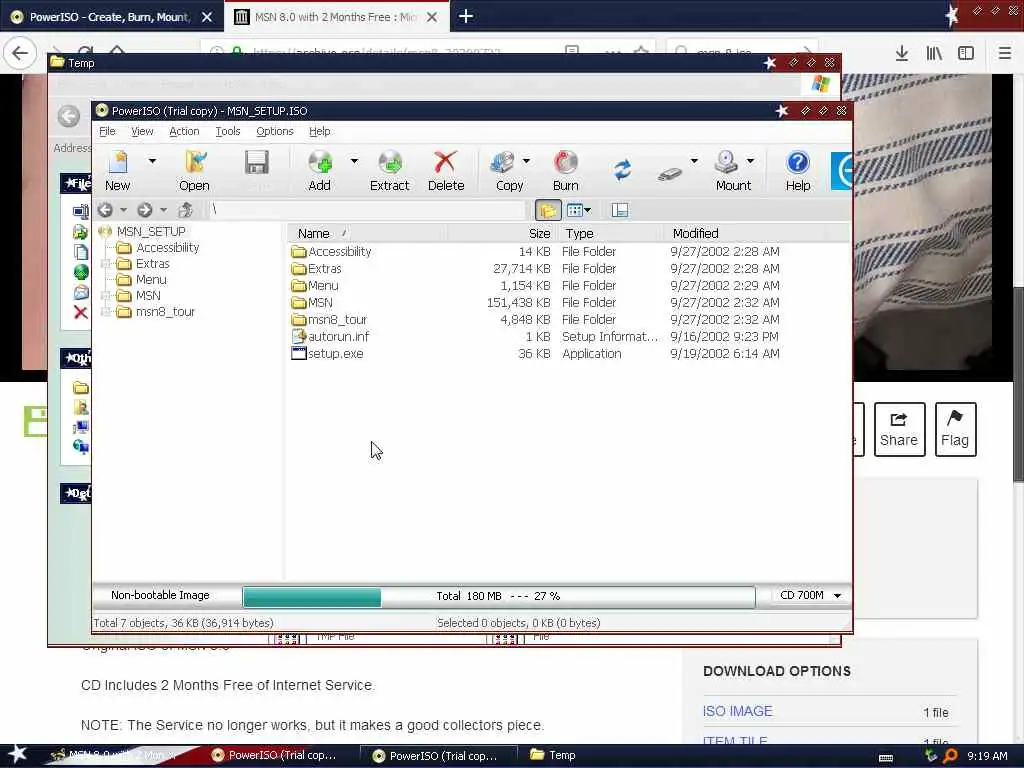Open the Mount button dropdown arrow
The width and height of the screenshot is (1024, 768).
coord(750,161)
